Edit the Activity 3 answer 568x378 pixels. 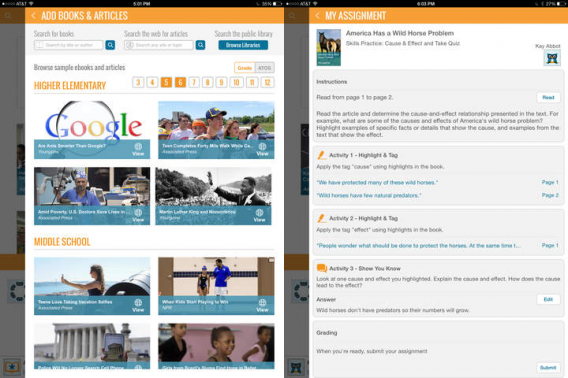(x=548, y=299)
